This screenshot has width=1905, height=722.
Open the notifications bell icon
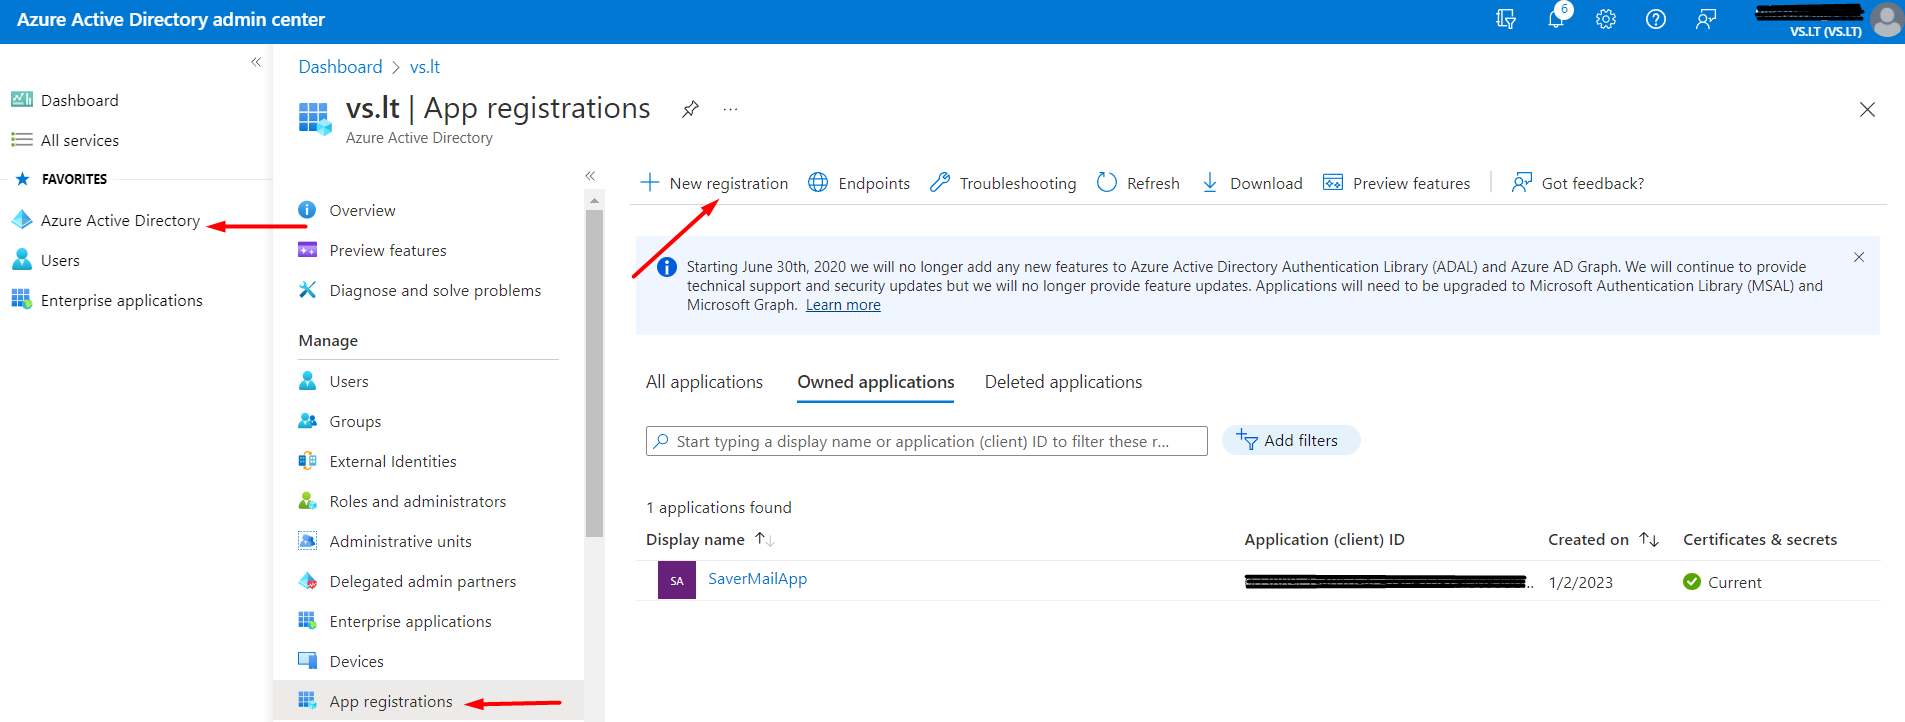1556,19
